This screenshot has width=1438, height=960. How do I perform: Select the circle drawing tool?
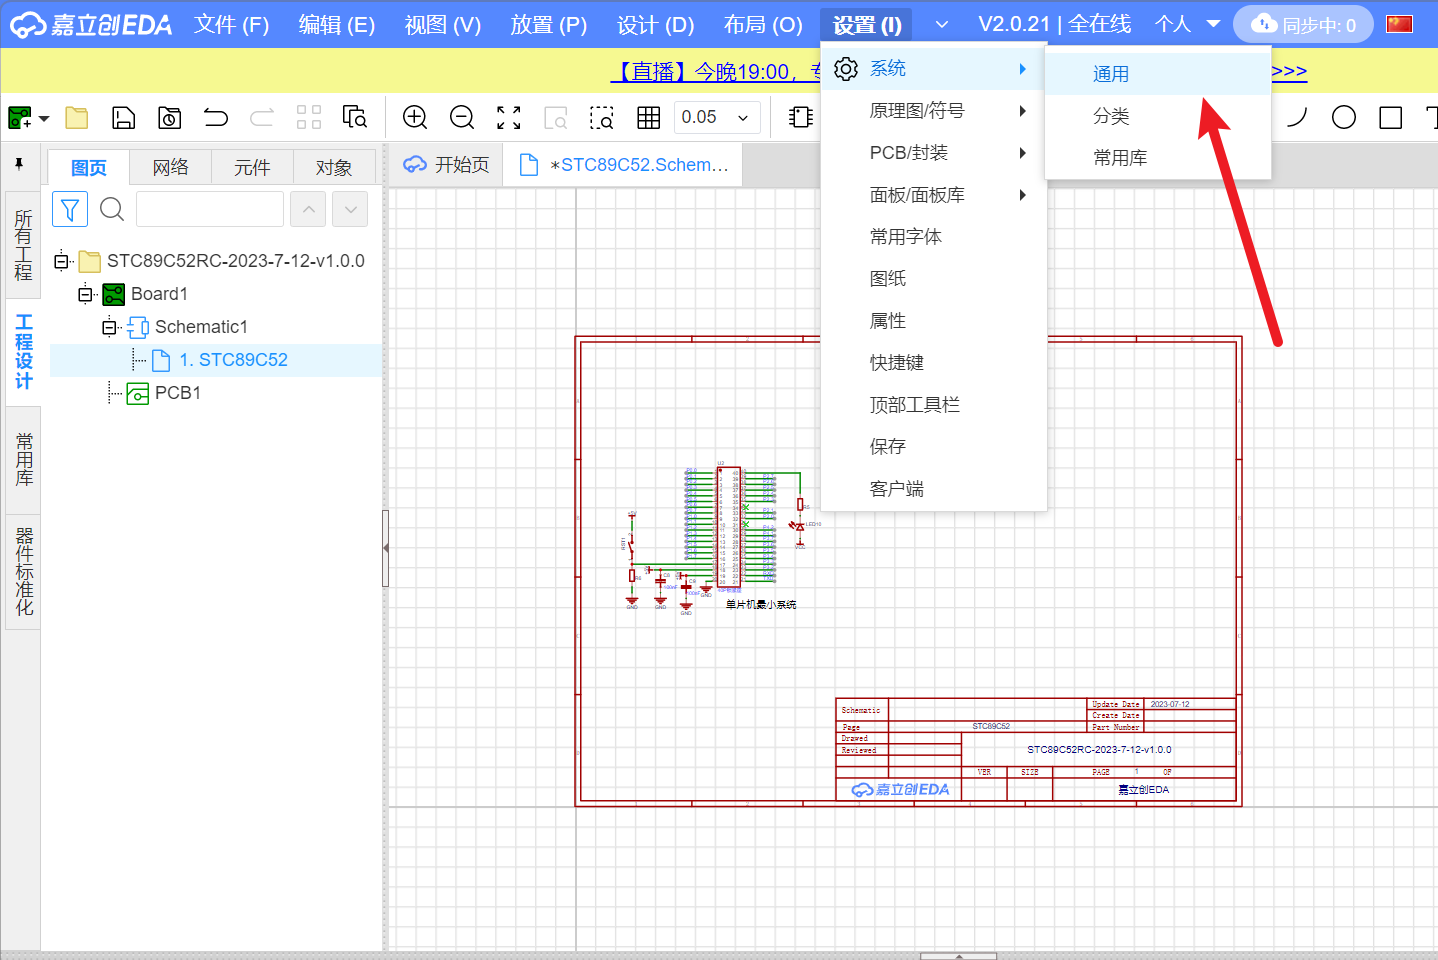pyautogui.click(x=1344, y=118)
